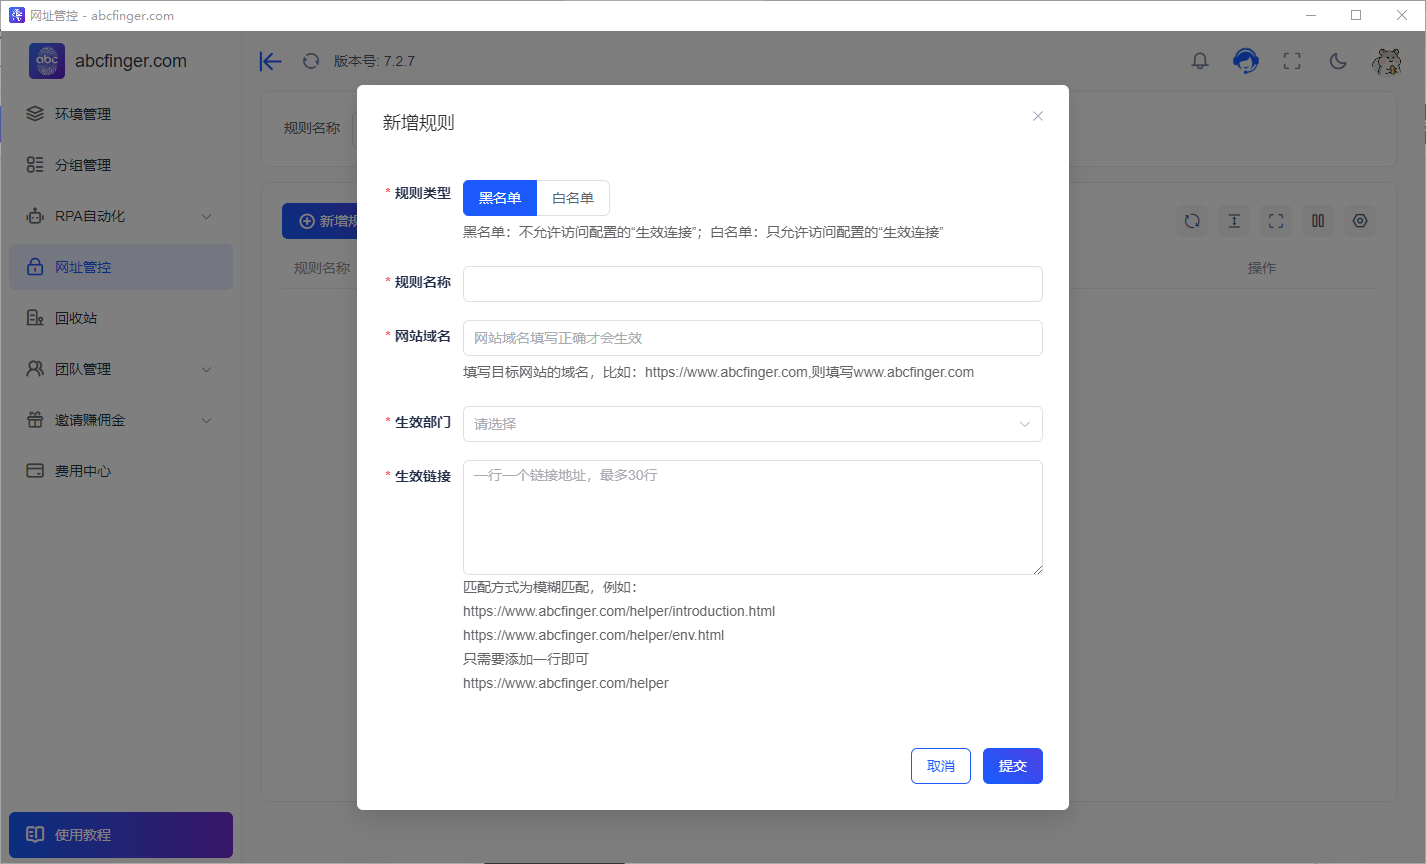Image resolution: width=1426 pixels, height=864 pixels.
Task: Open 环境管理 in sidebar
Action: click(x=121, y=114)
